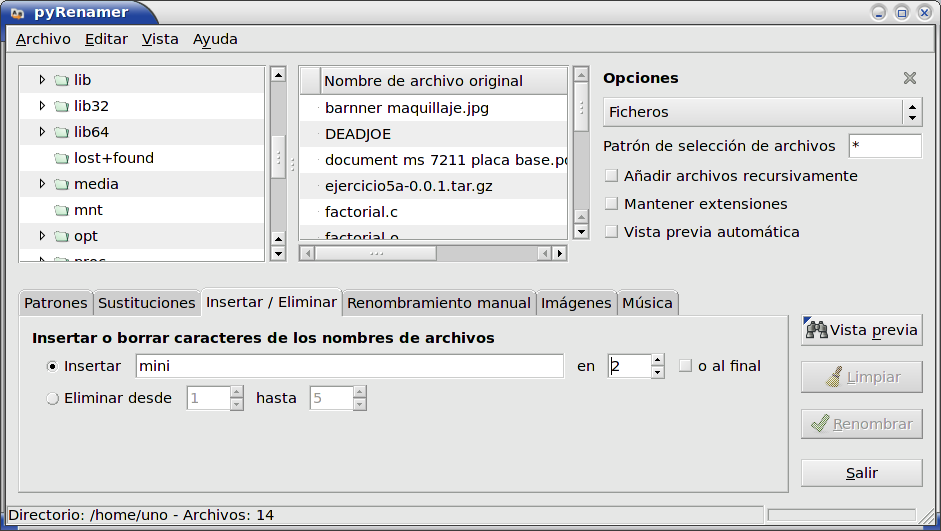
Task: Click the opt folder icon
Action: pos(61,236)
